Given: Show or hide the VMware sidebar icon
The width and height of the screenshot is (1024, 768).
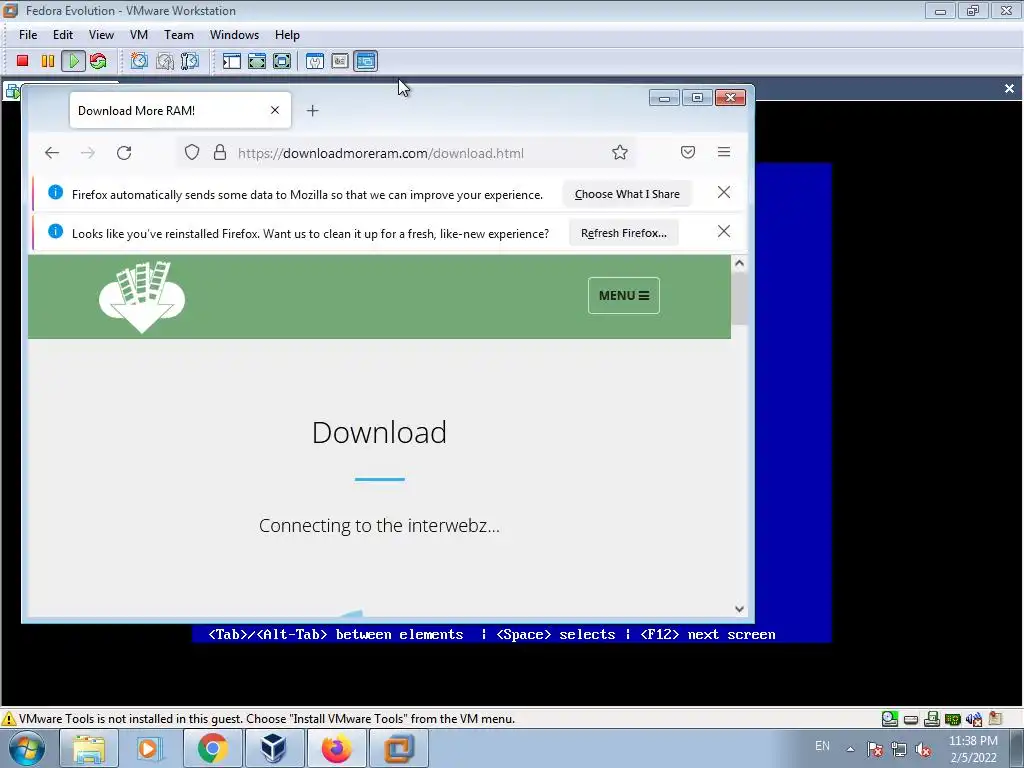Looking at the screenshot, I should [x=232, y=61].
